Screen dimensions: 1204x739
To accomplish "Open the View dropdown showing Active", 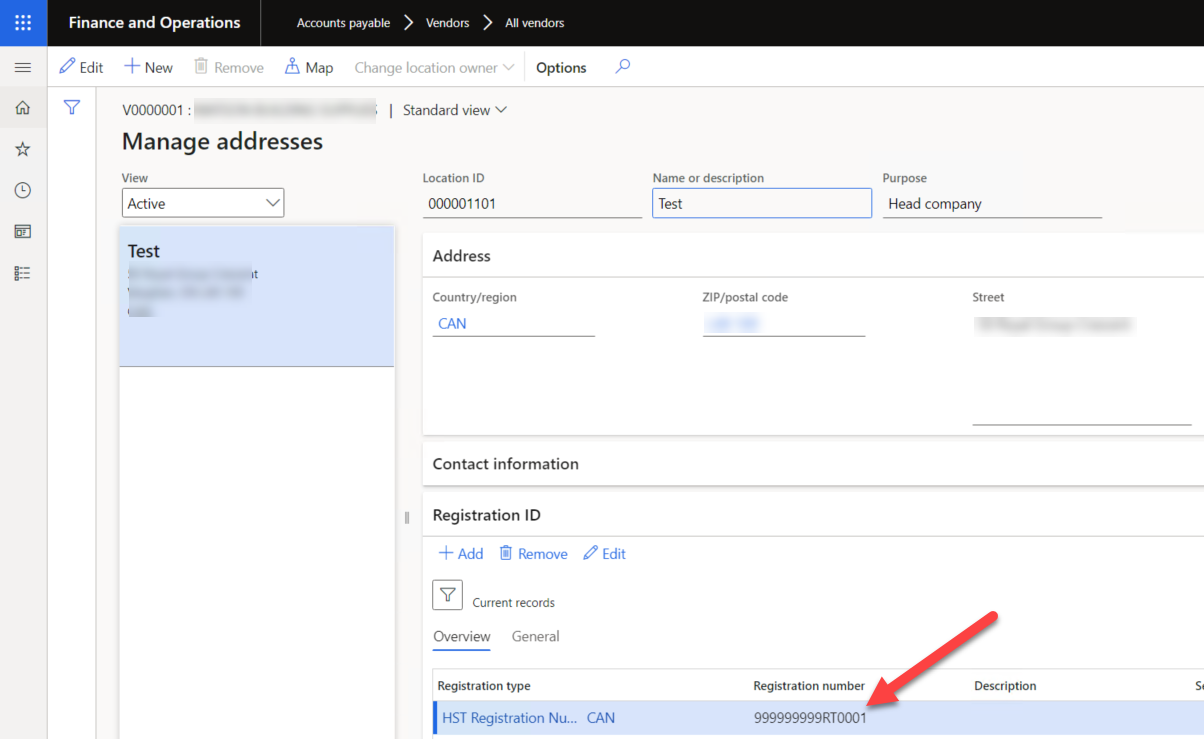I will click(x=203, y=203).
